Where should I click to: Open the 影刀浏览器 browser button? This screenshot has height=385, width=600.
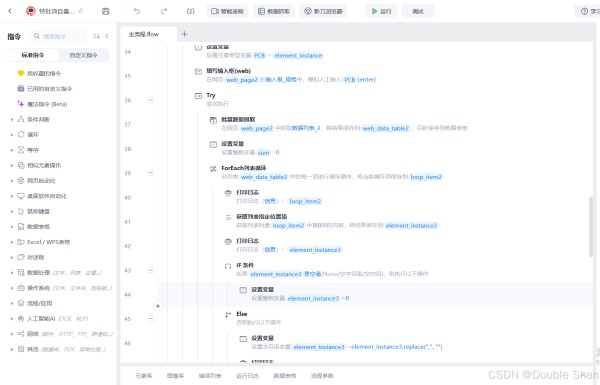click(x=323, y=11)
